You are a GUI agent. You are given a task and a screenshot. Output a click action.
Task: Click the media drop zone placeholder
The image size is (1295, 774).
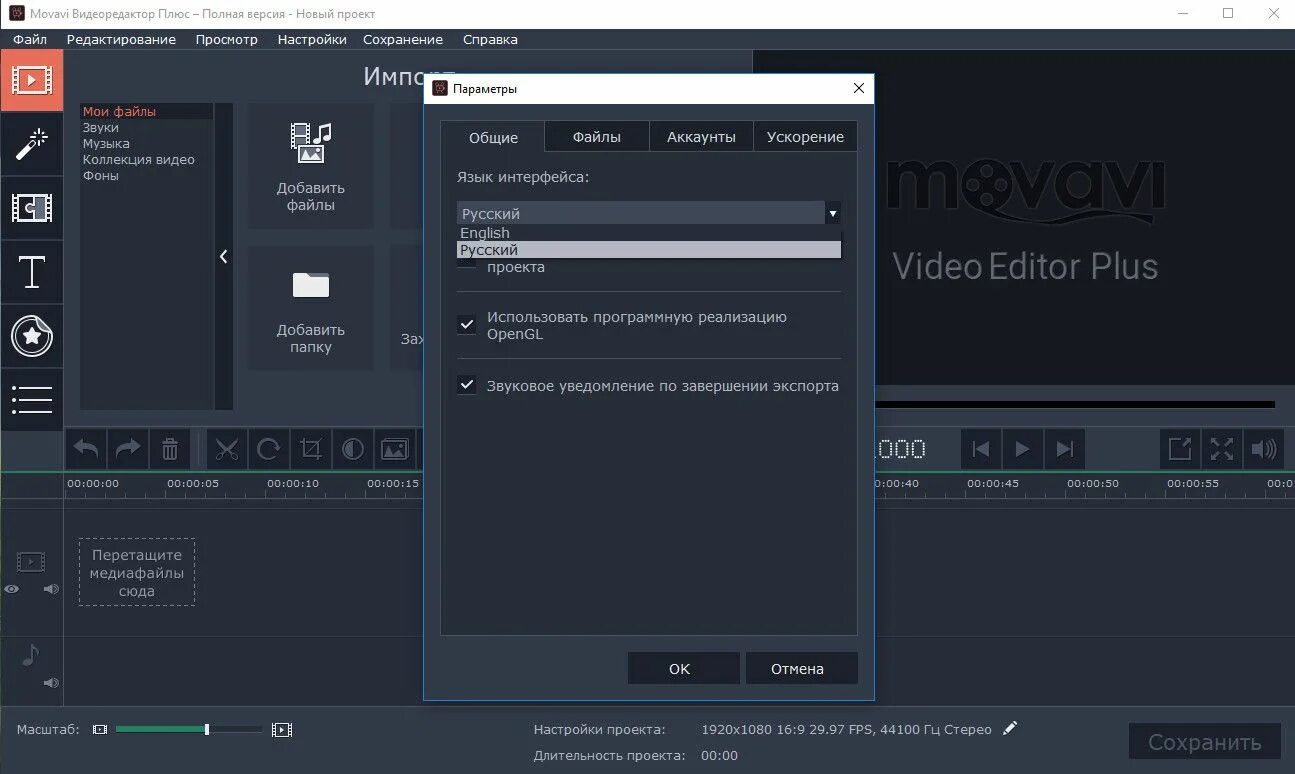pyautogui.click(x=137, y=573)
